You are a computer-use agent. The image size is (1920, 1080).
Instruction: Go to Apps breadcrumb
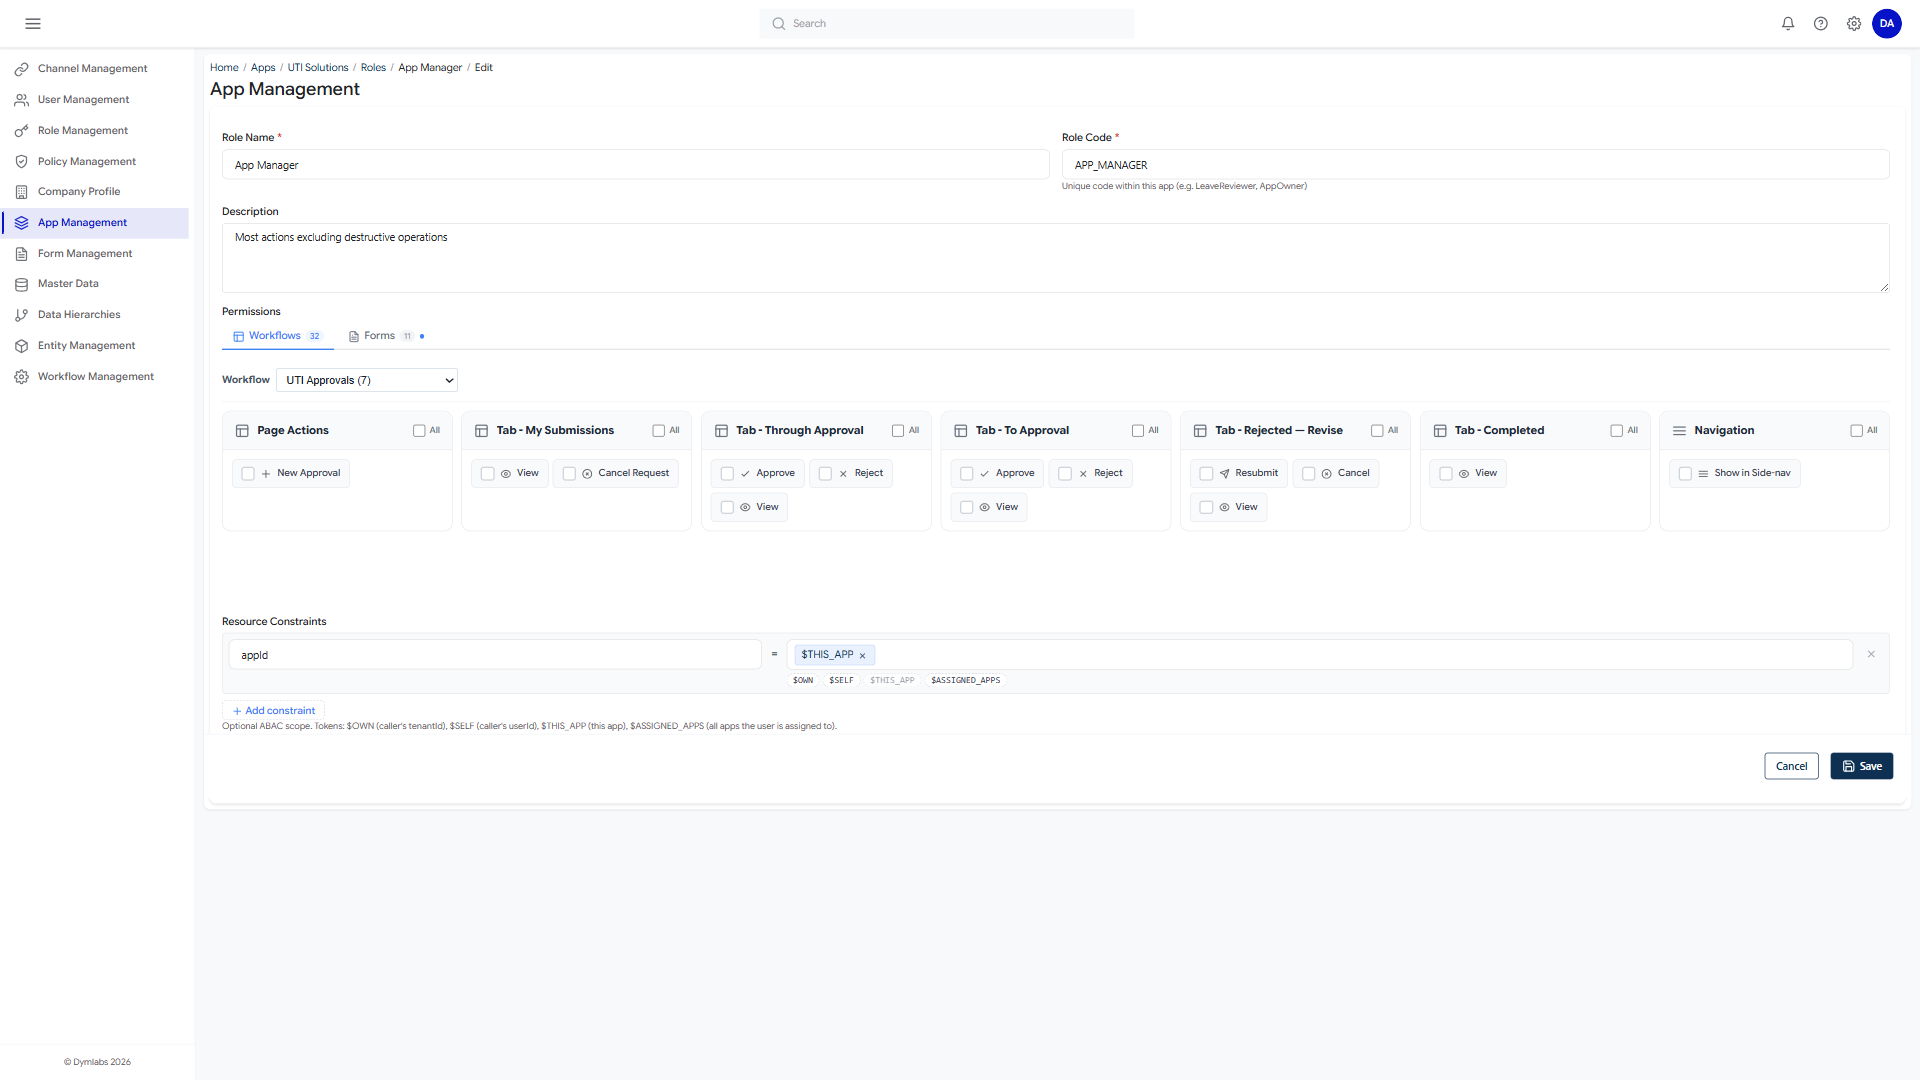(263, 68)
